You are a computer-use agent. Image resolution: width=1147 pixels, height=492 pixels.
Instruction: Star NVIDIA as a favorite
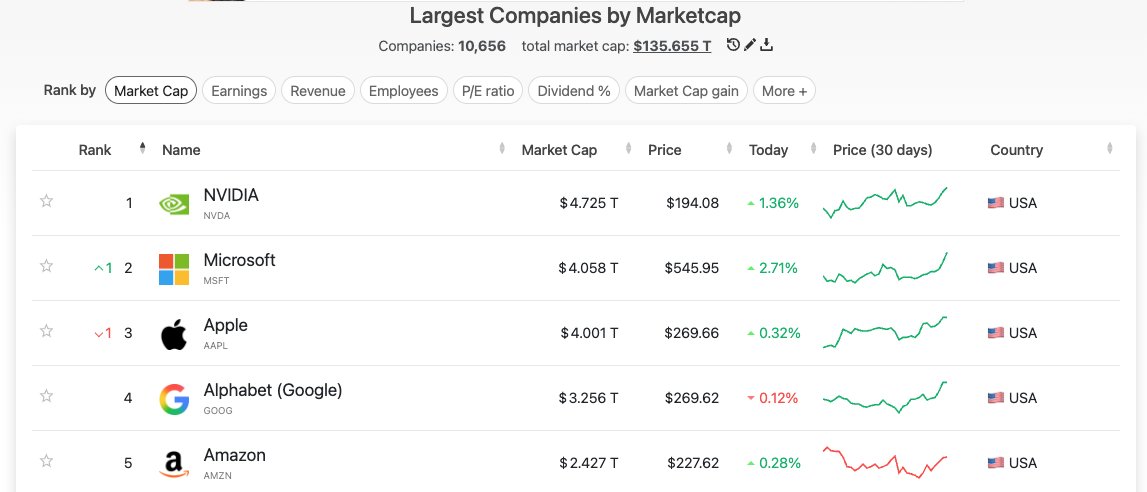coord(46,201)
